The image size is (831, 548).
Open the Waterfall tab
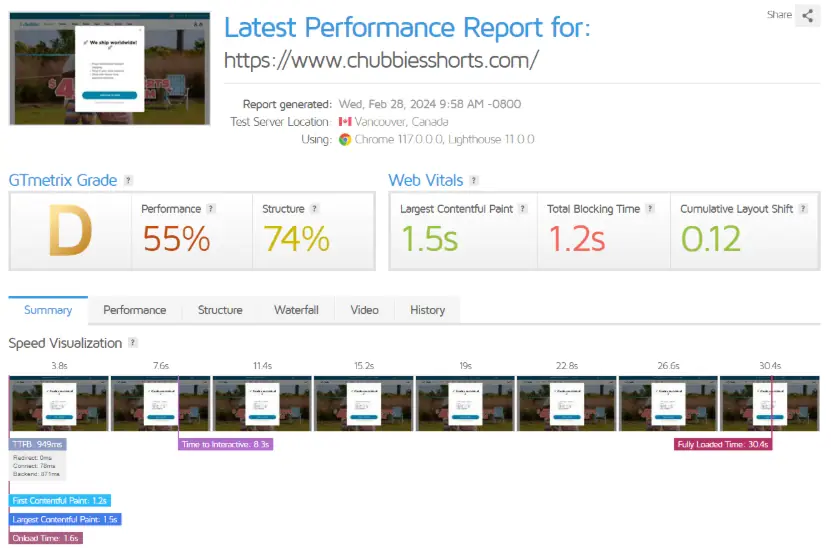coord(296,310)
